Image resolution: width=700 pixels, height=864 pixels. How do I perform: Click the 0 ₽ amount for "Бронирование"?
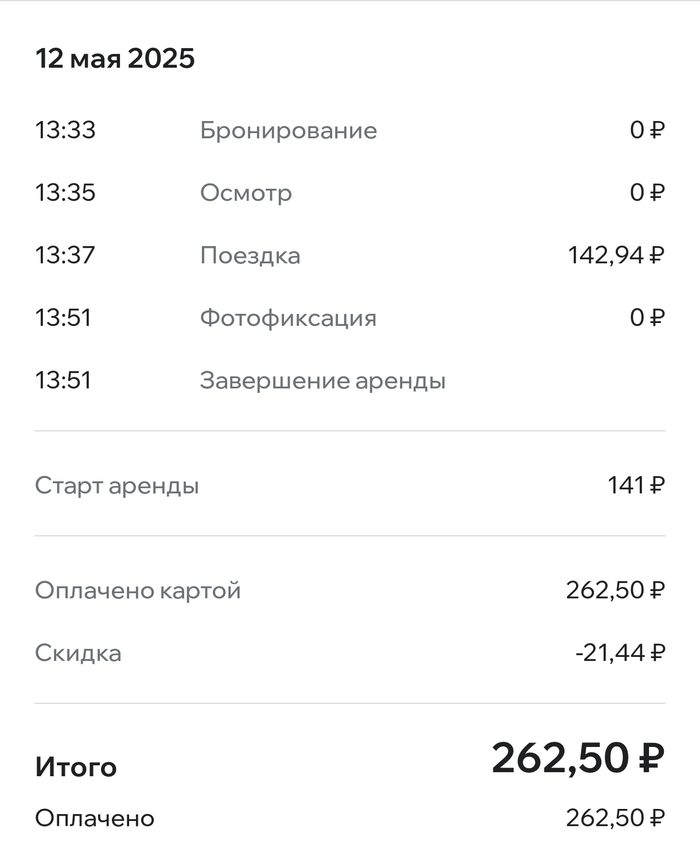tap(647, 131)
